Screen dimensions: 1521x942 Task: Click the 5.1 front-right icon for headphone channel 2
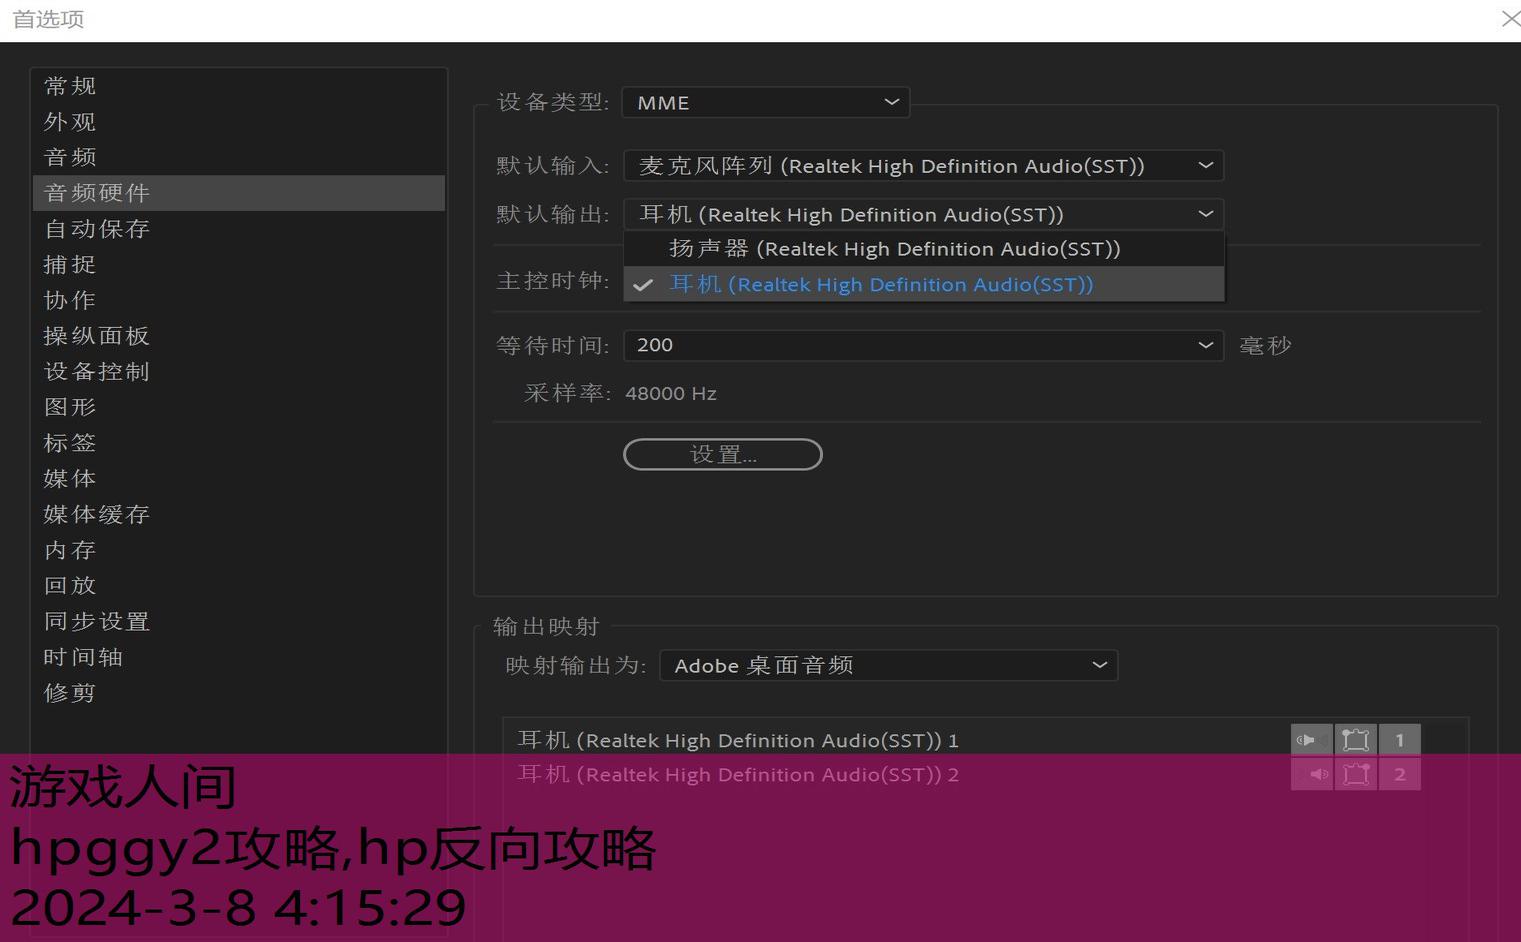[1356, 774]
